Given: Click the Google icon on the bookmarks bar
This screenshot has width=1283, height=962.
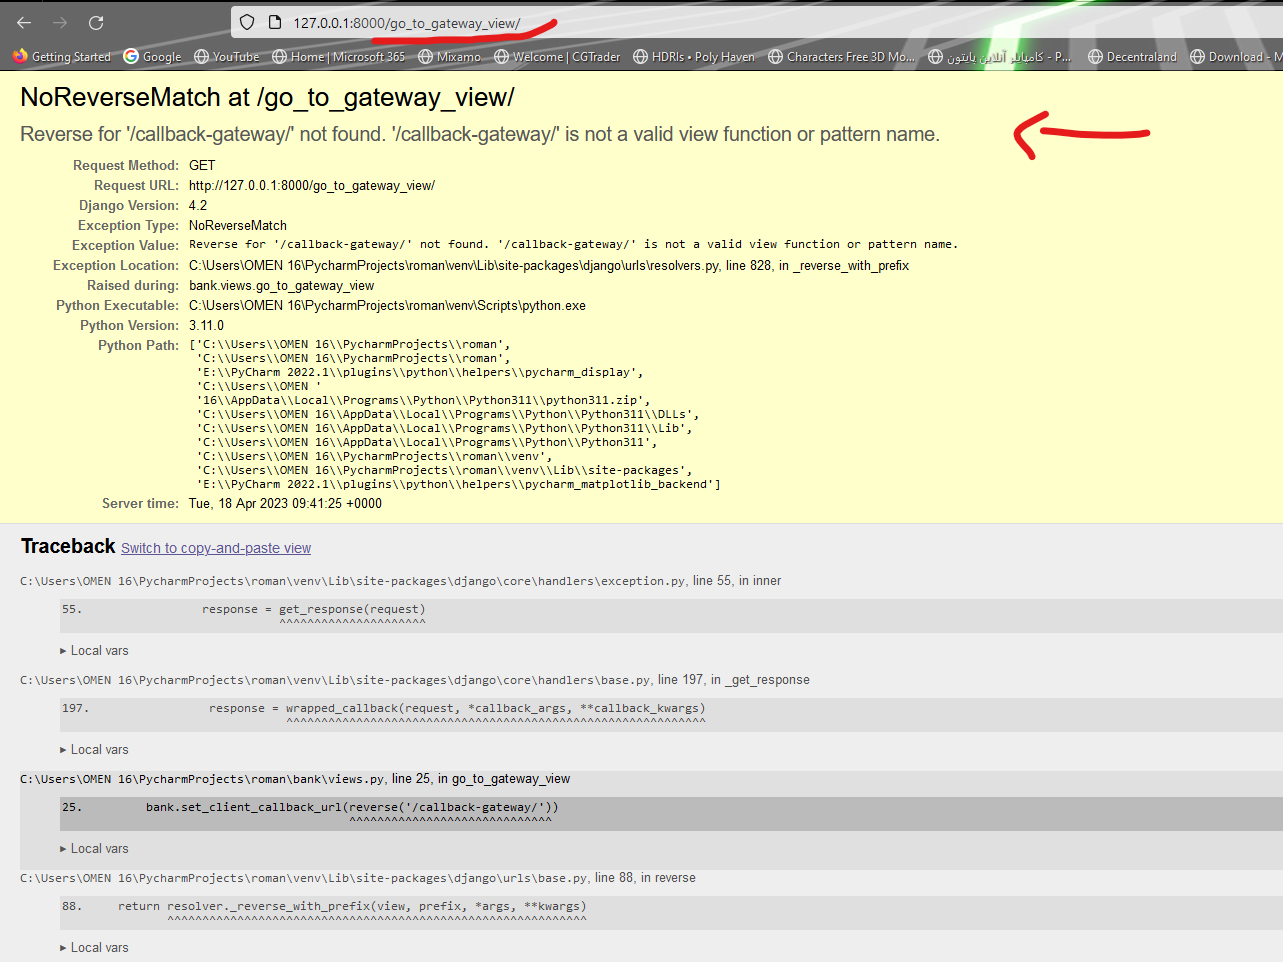Looking at the screenshot, I should [131, 57].
